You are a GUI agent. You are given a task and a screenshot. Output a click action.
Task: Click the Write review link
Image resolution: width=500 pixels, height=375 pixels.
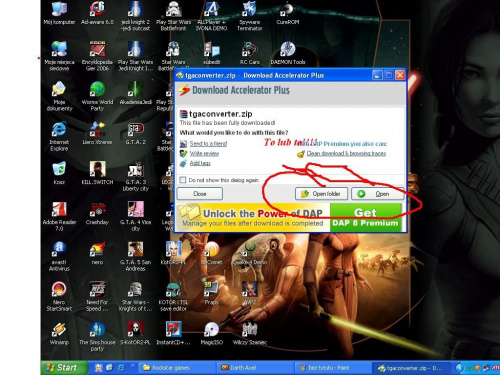(x=204, y=153)
